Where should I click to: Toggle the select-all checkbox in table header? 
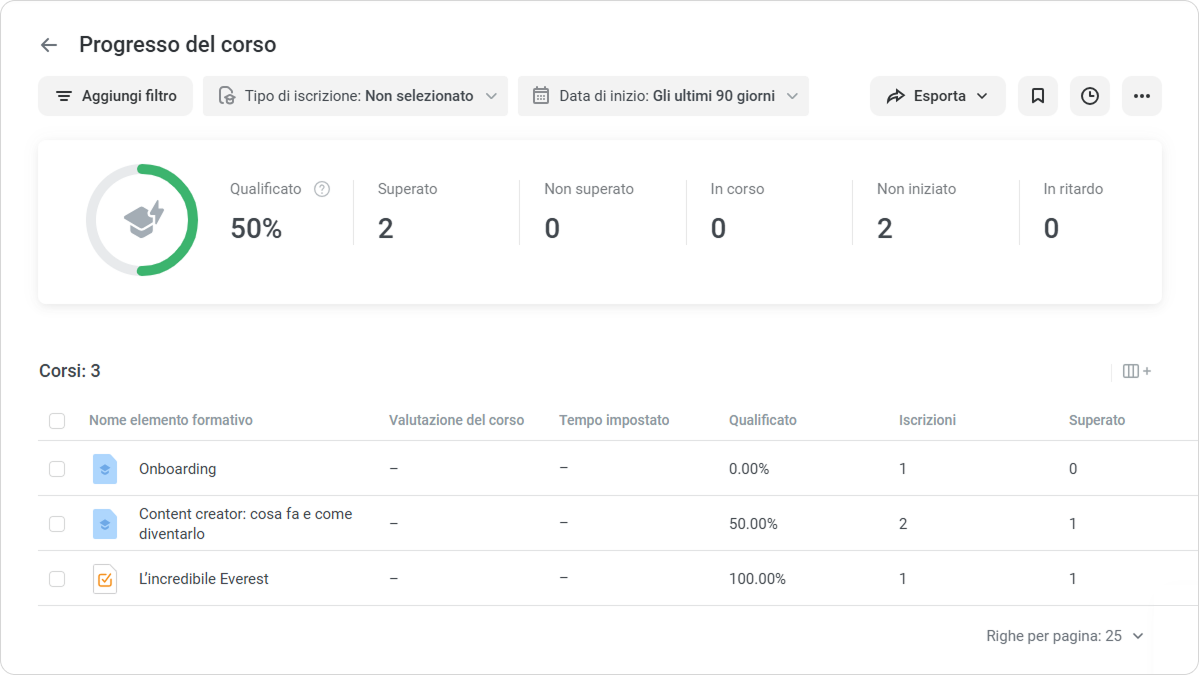(57, 421)
